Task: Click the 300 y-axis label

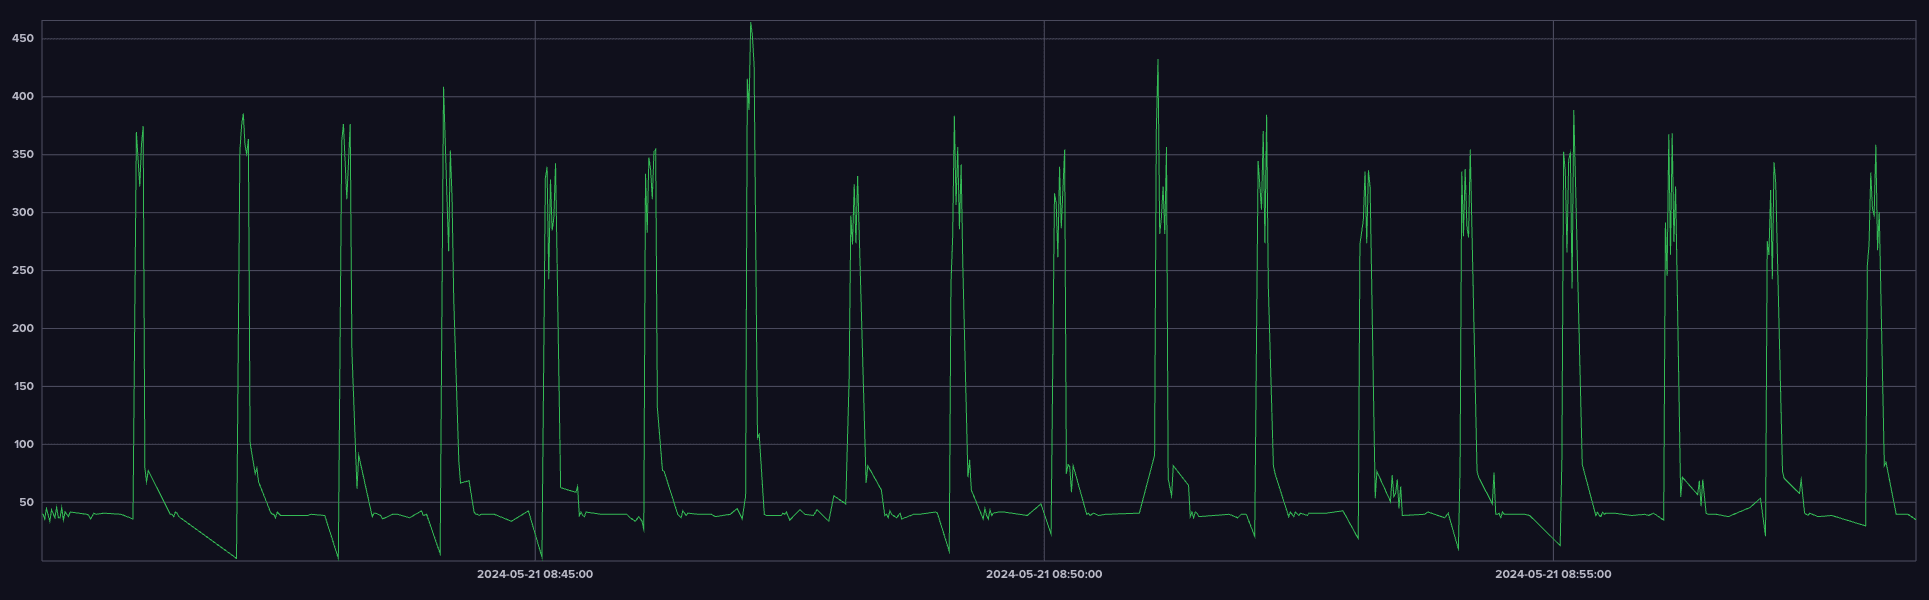Action: pyautogui.click(x=23, y=213)
